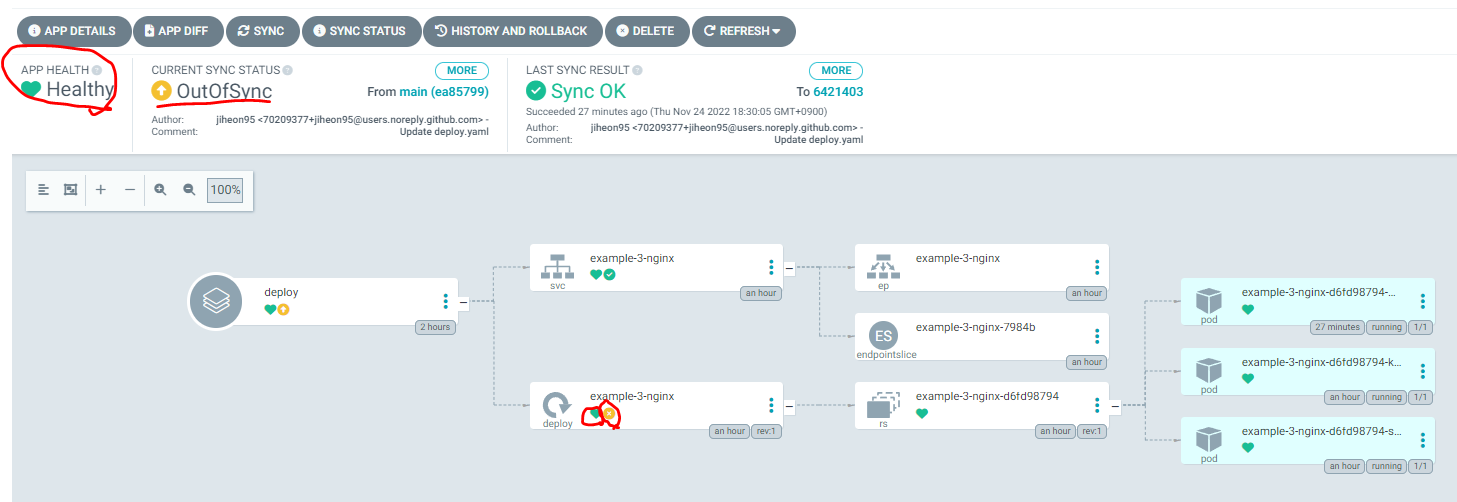This screenshot has width=1457, height=502.
Task: Open kebab menu of example-3-nginx-d6fd98794-k pod
Action: (1423, 371)
